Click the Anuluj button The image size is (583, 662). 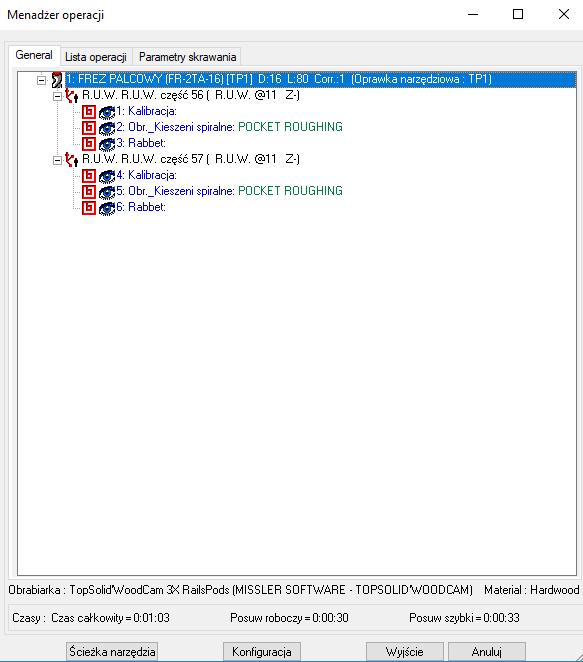pos(487,651)
